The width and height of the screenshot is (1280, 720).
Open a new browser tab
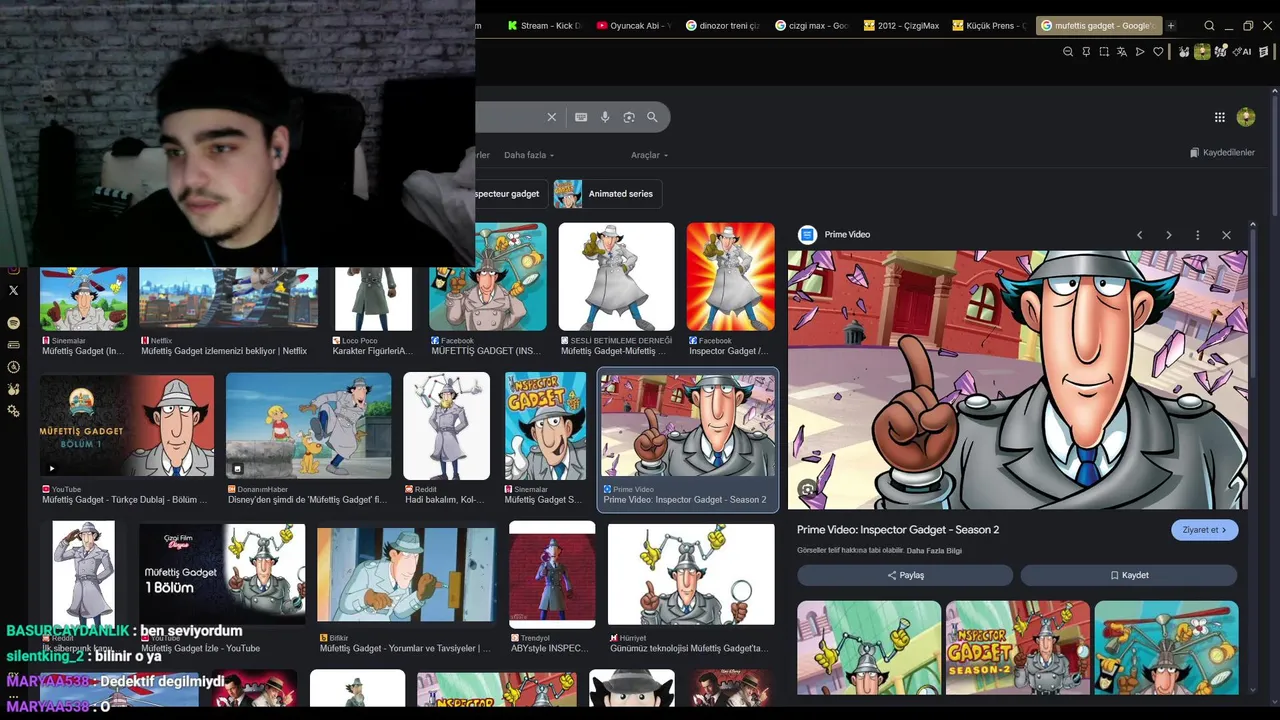[1171, 26]
